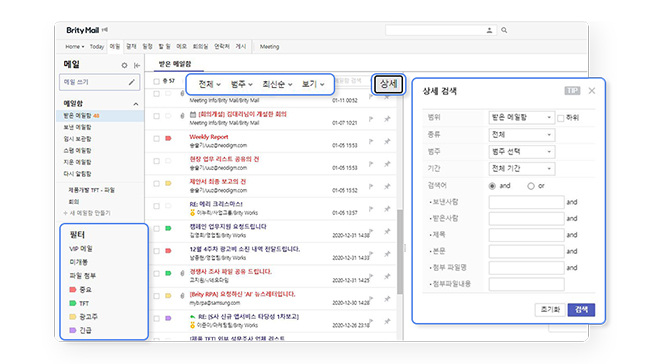This screenshot has height=364, width=646.
Task: Select the 받은 메일함 tab above list
Action: click(x=175, y=64)
